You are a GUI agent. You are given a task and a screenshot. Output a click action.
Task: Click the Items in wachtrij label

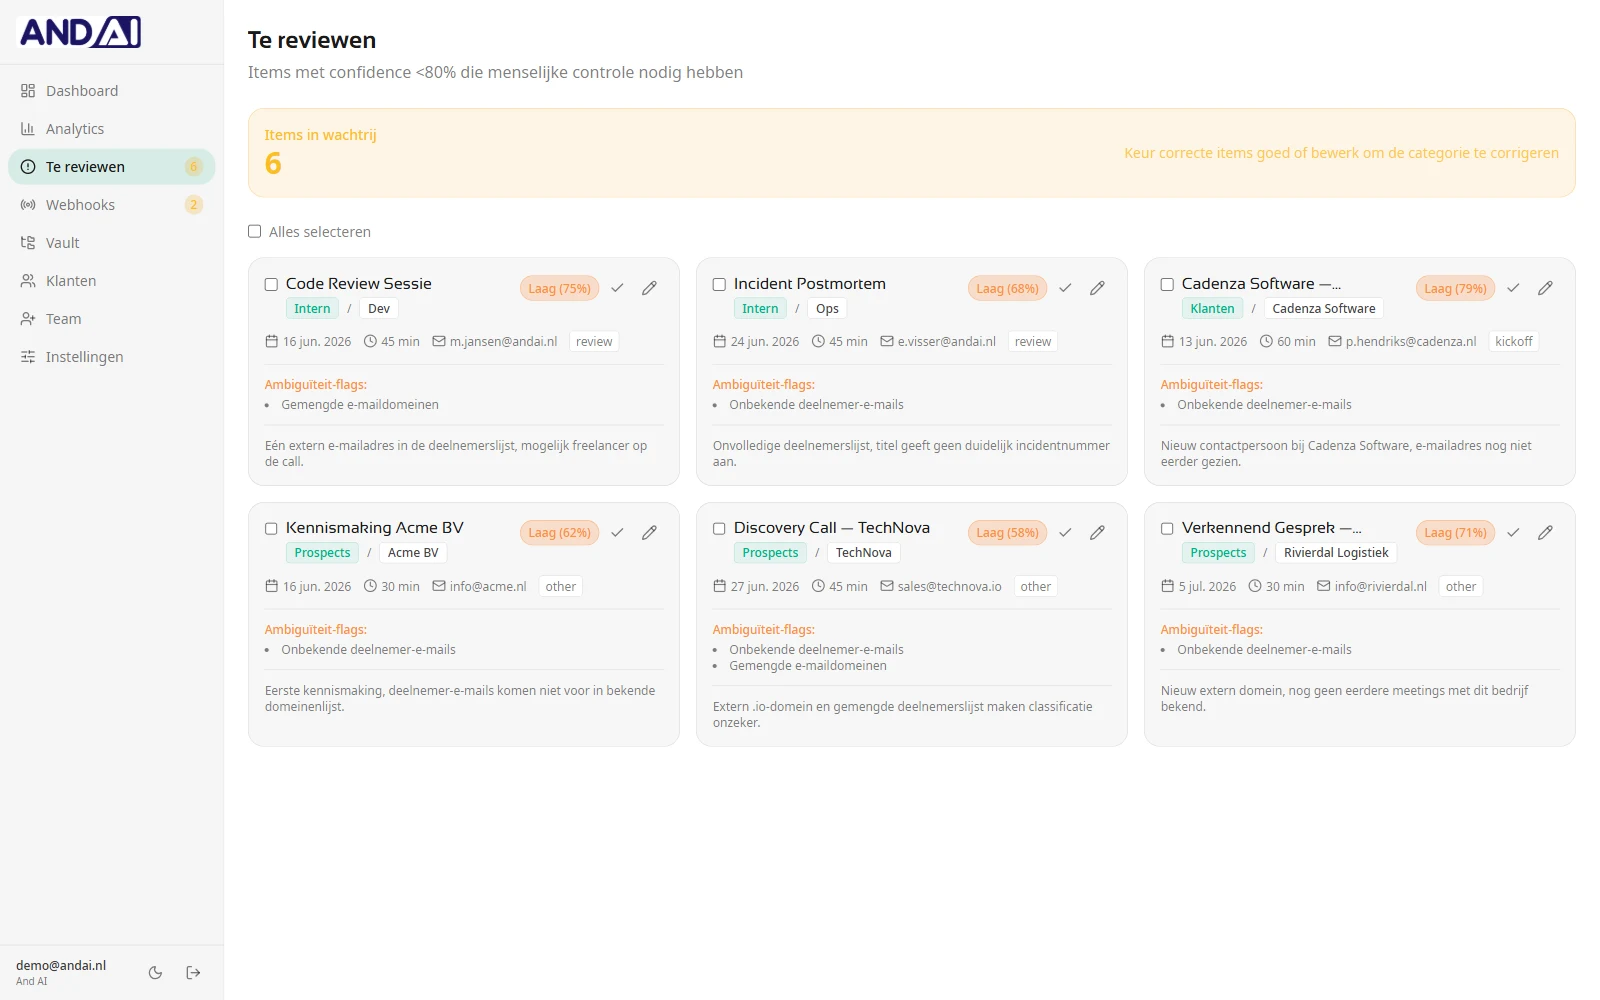pos(320,135)
